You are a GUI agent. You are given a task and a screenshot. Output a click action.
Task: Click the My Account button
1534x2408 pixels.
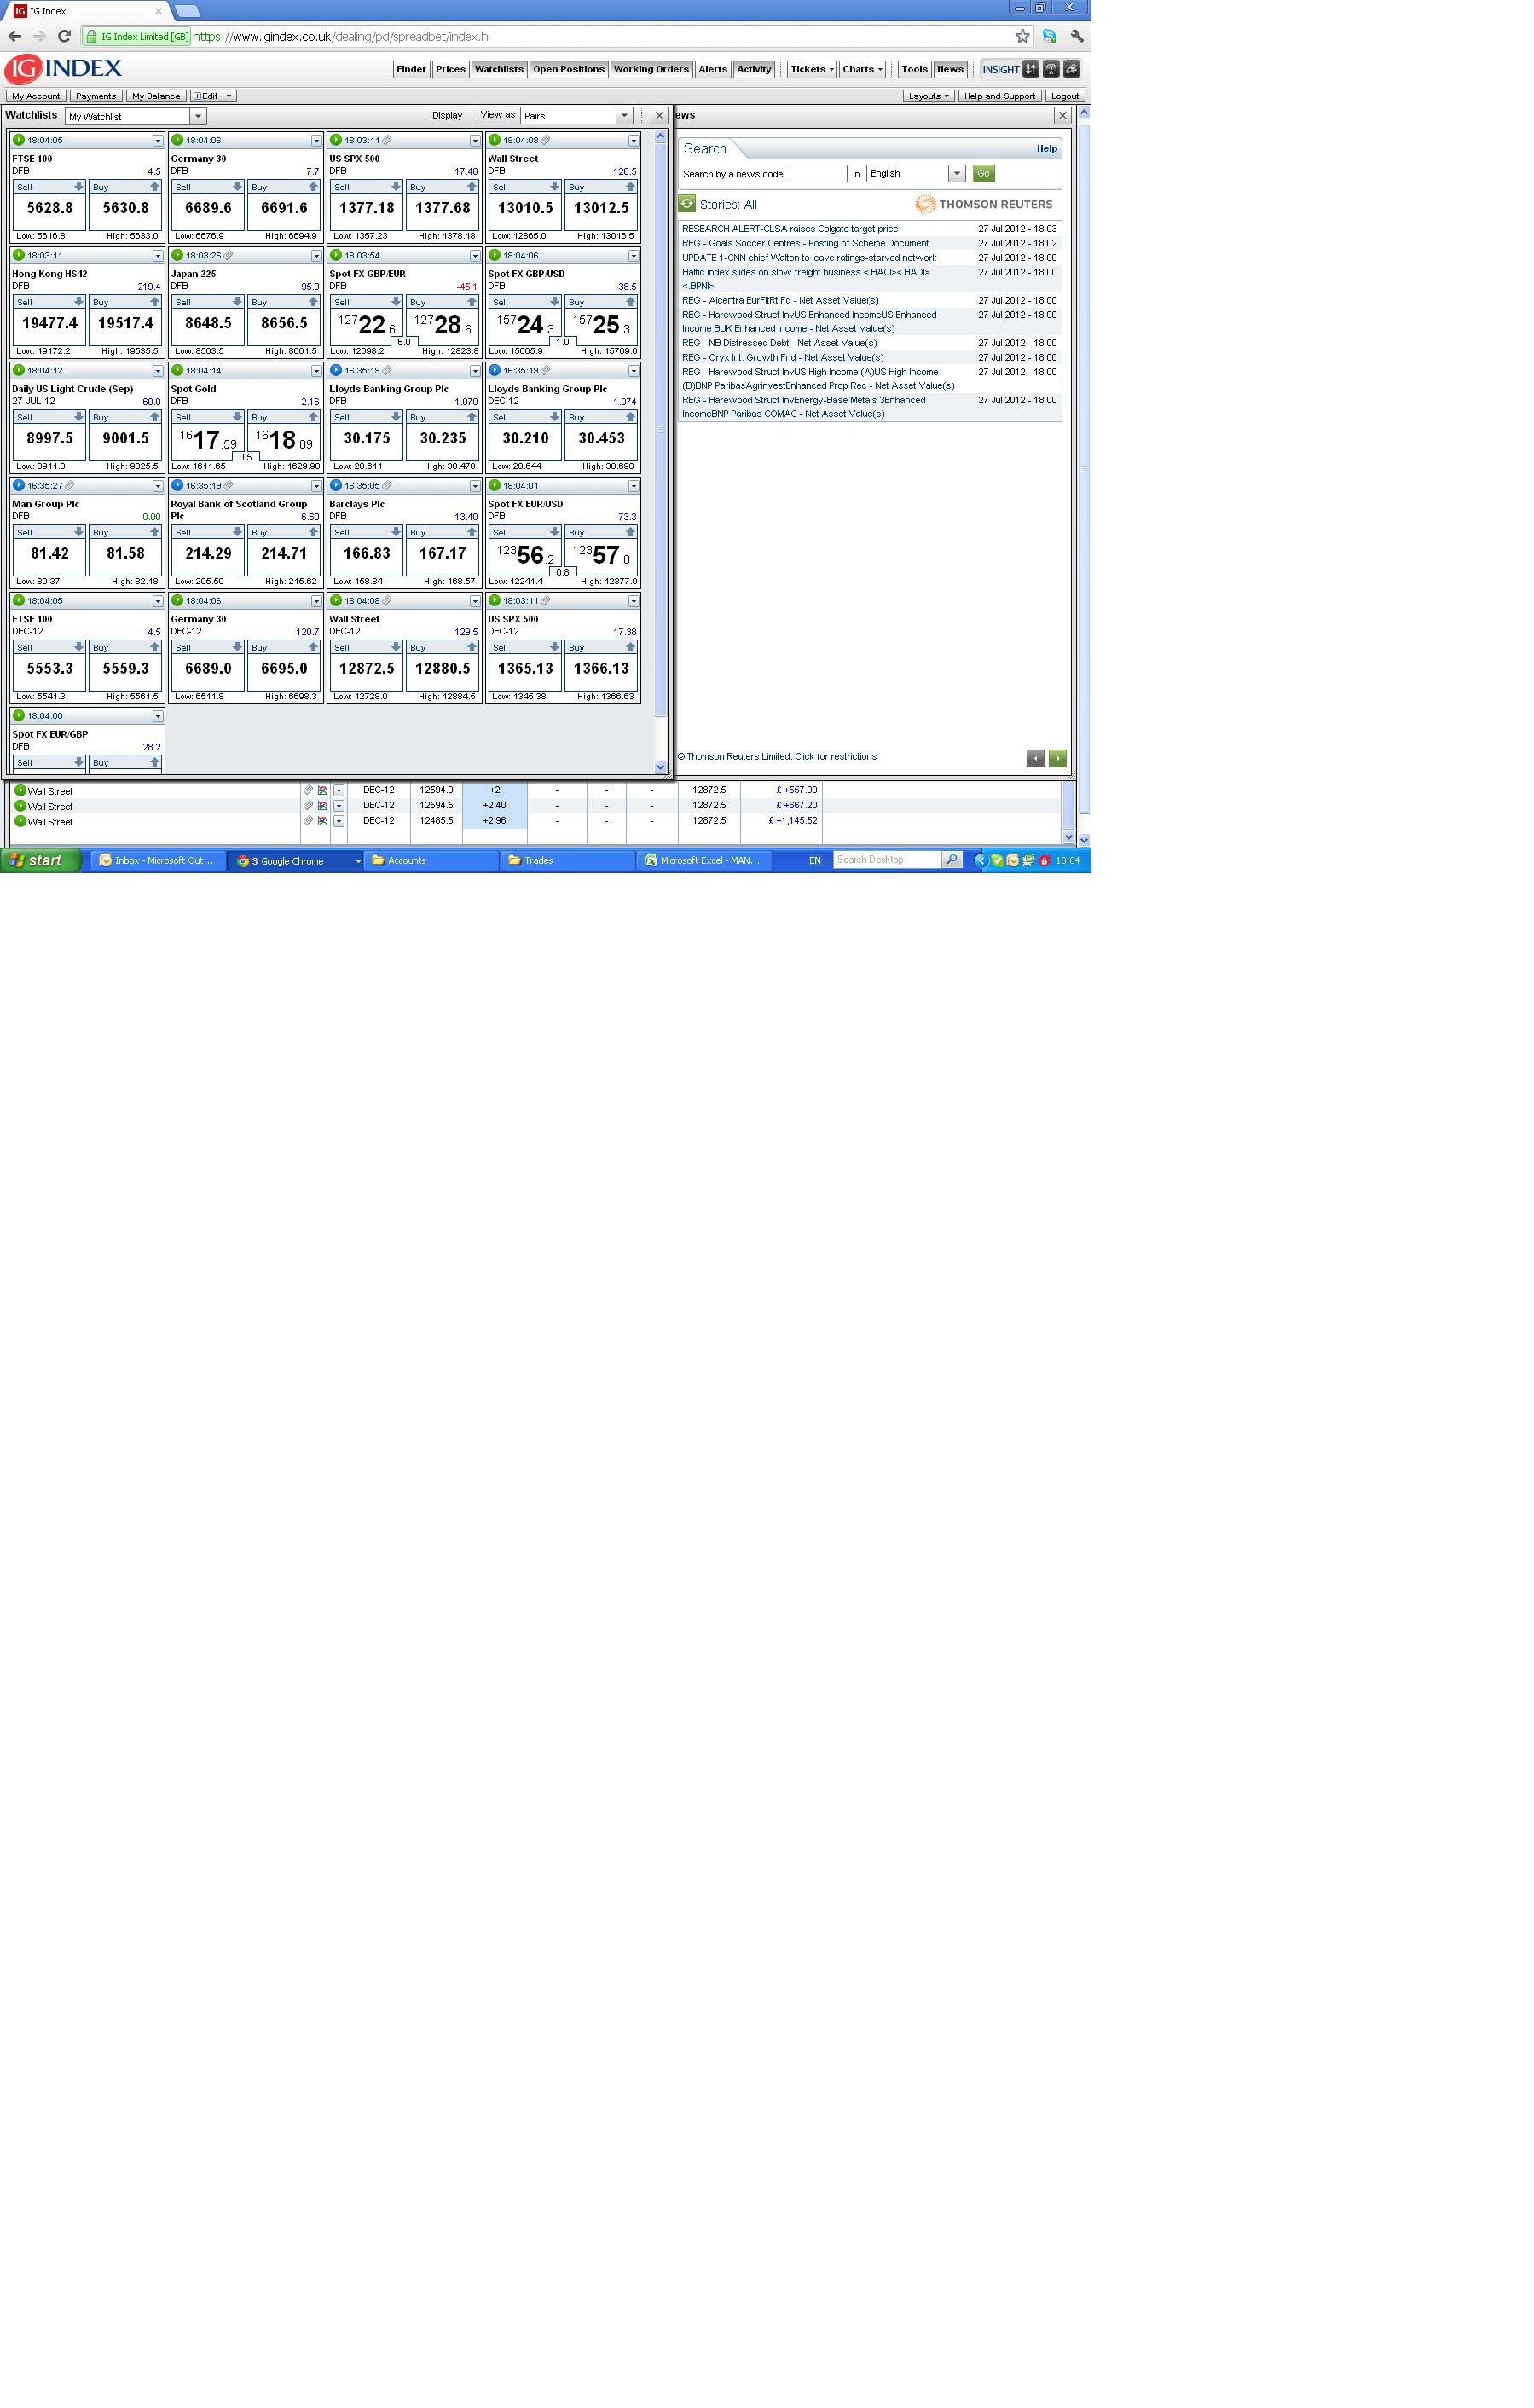(36, 96)
